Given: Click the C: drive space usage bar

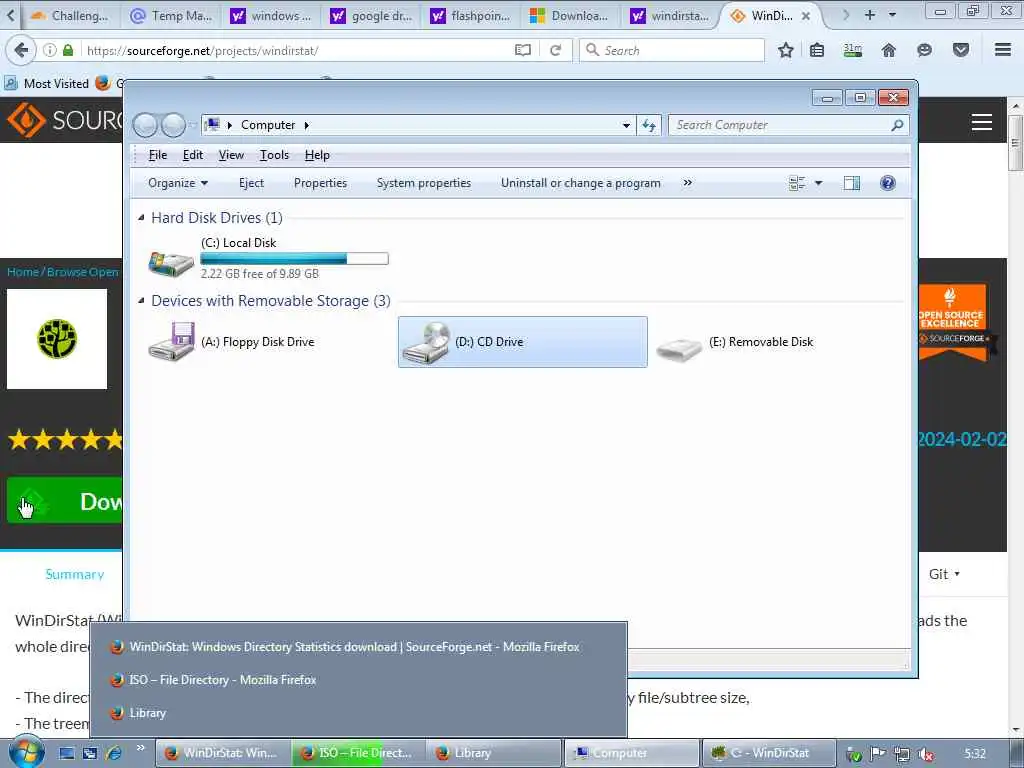Looking at the screenshot, I should click(295, 259).
